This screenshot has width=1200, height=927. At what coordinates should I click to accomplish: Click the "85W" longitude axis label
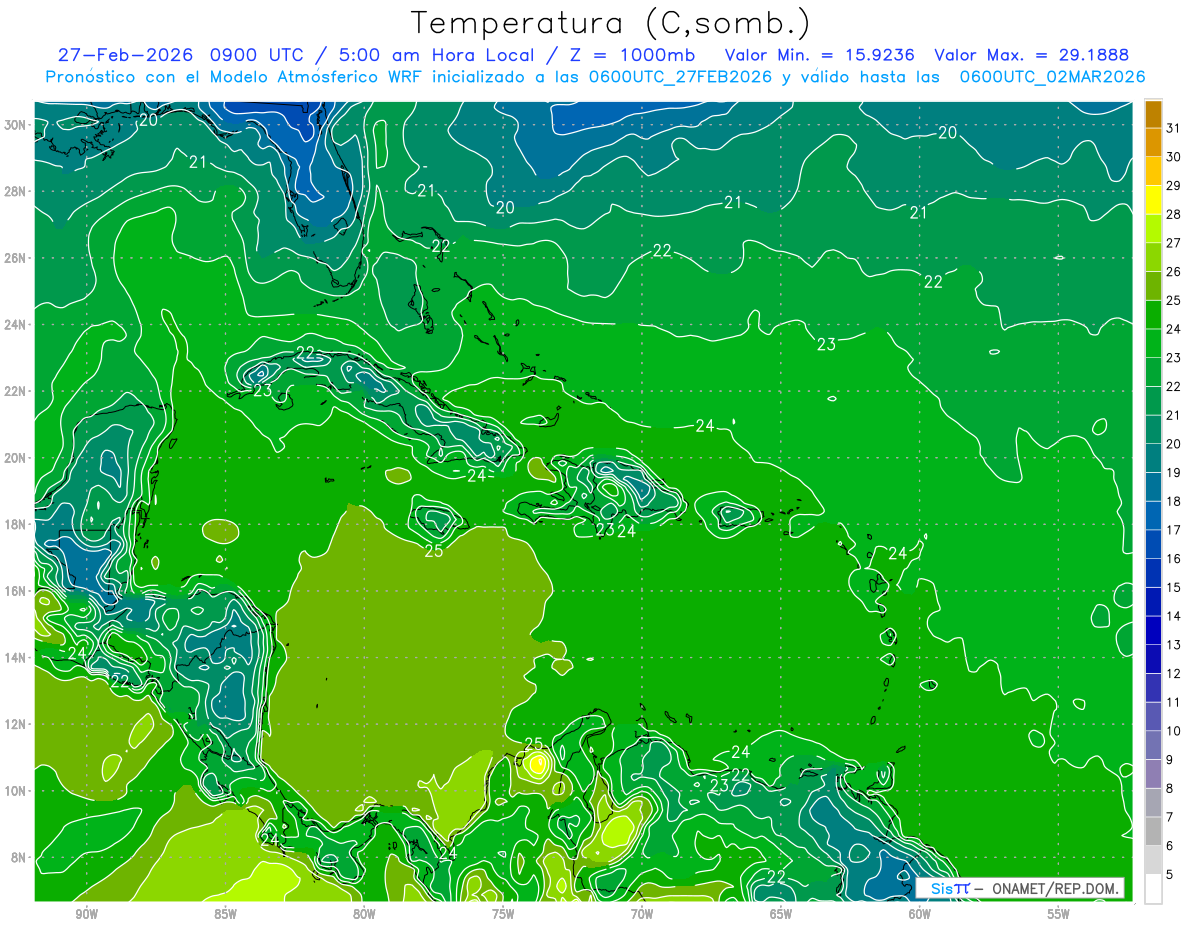(225, 915)
